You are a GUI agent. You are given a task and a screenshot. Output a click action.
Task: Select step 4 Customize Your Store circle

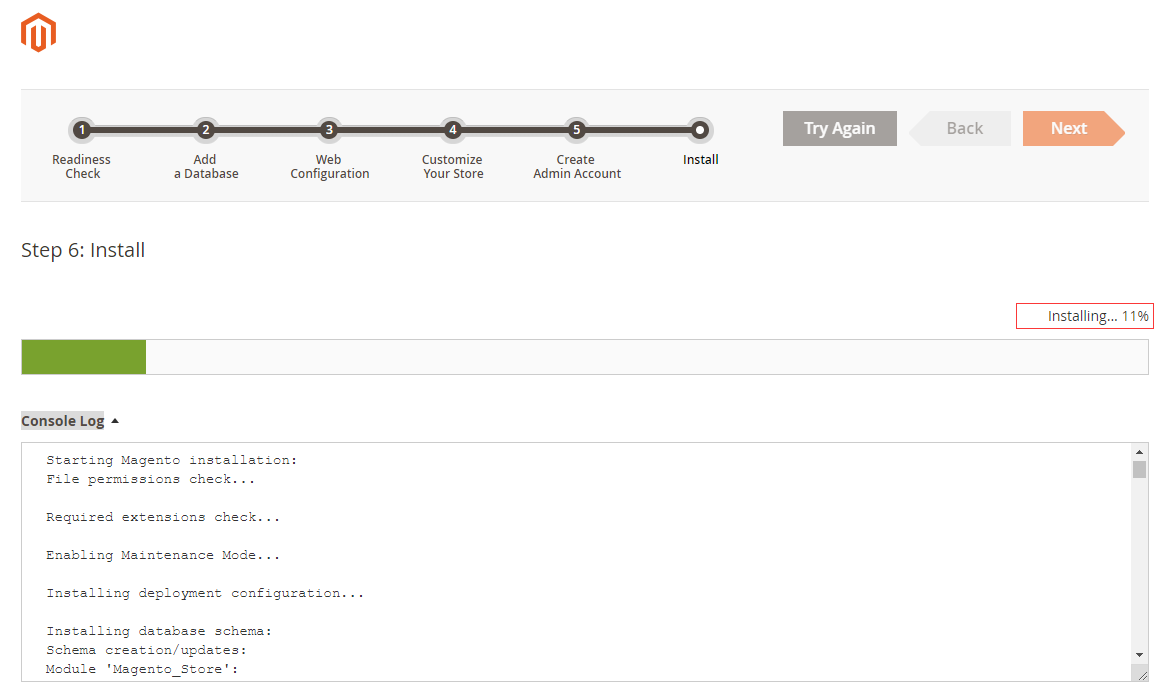(x=452, y=130)
